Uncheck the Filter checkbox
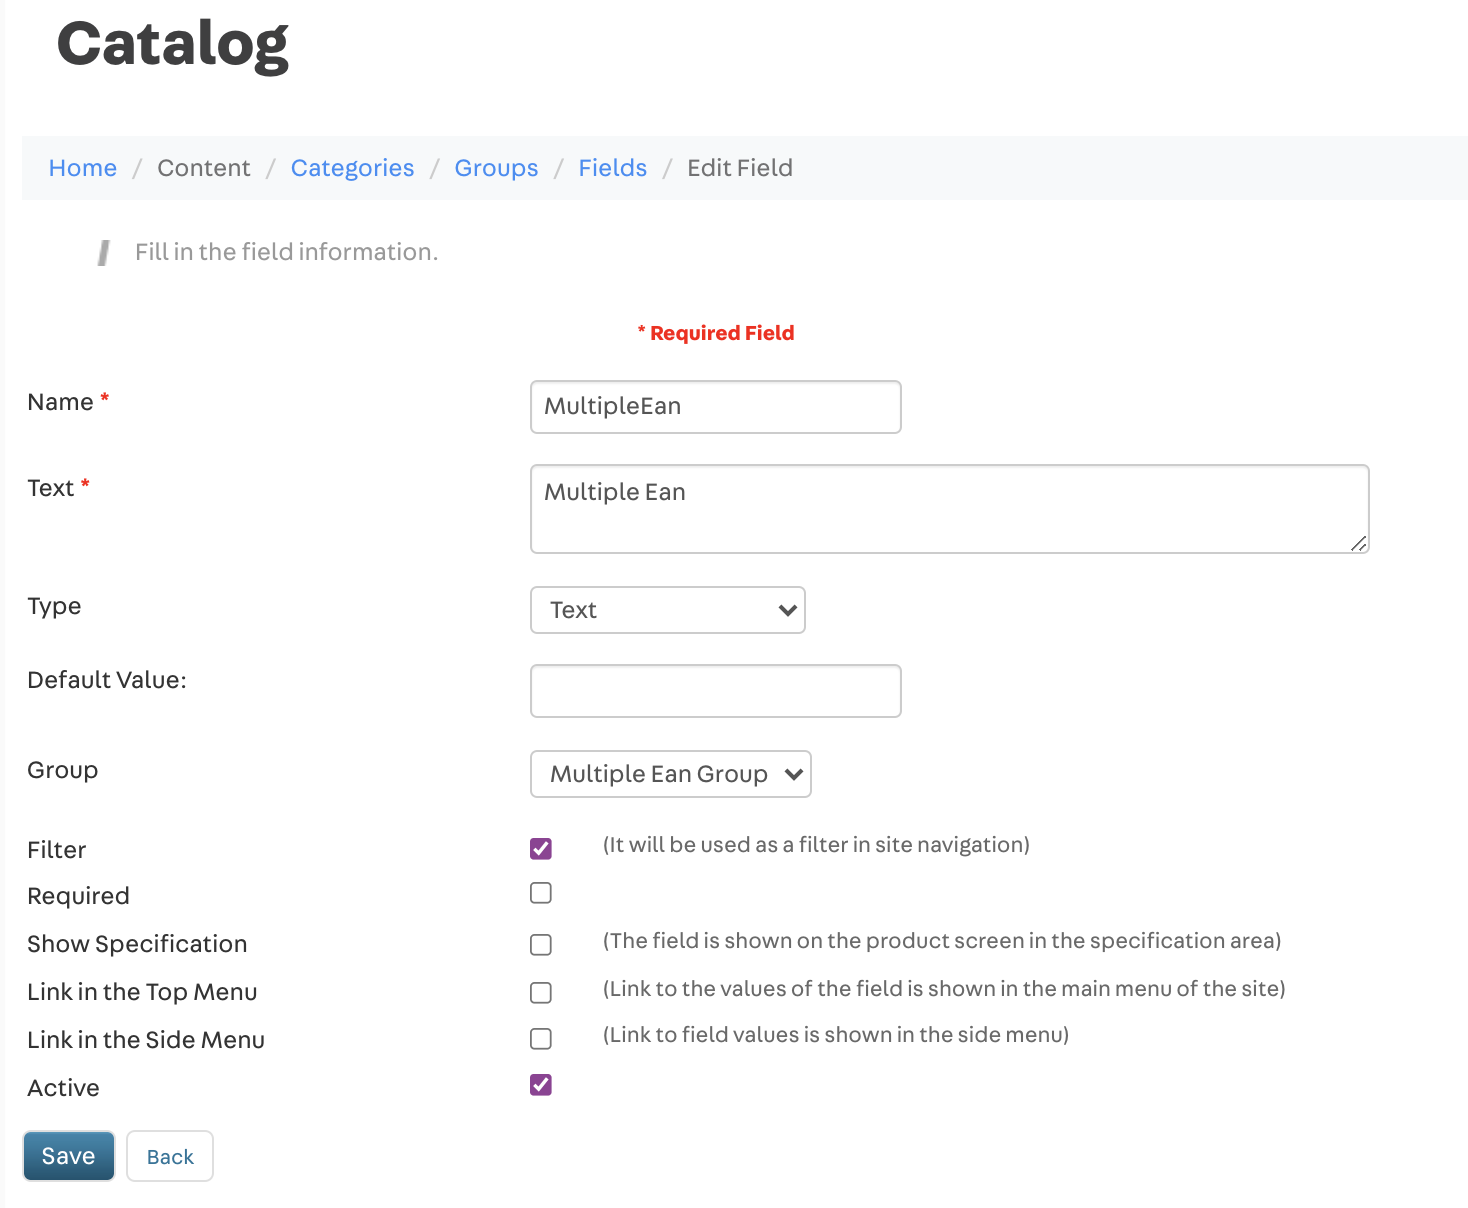The width and height of the screenshot is (1468, 1208). click(x=541, y=849)
